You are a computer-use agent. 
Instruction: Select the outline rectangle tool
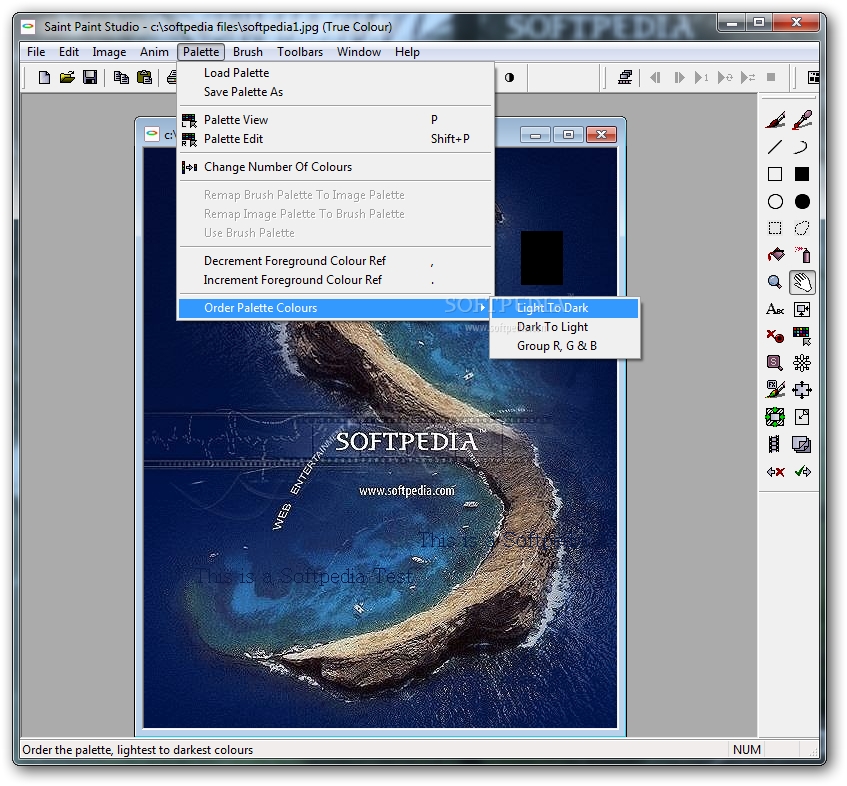[775, 174]
